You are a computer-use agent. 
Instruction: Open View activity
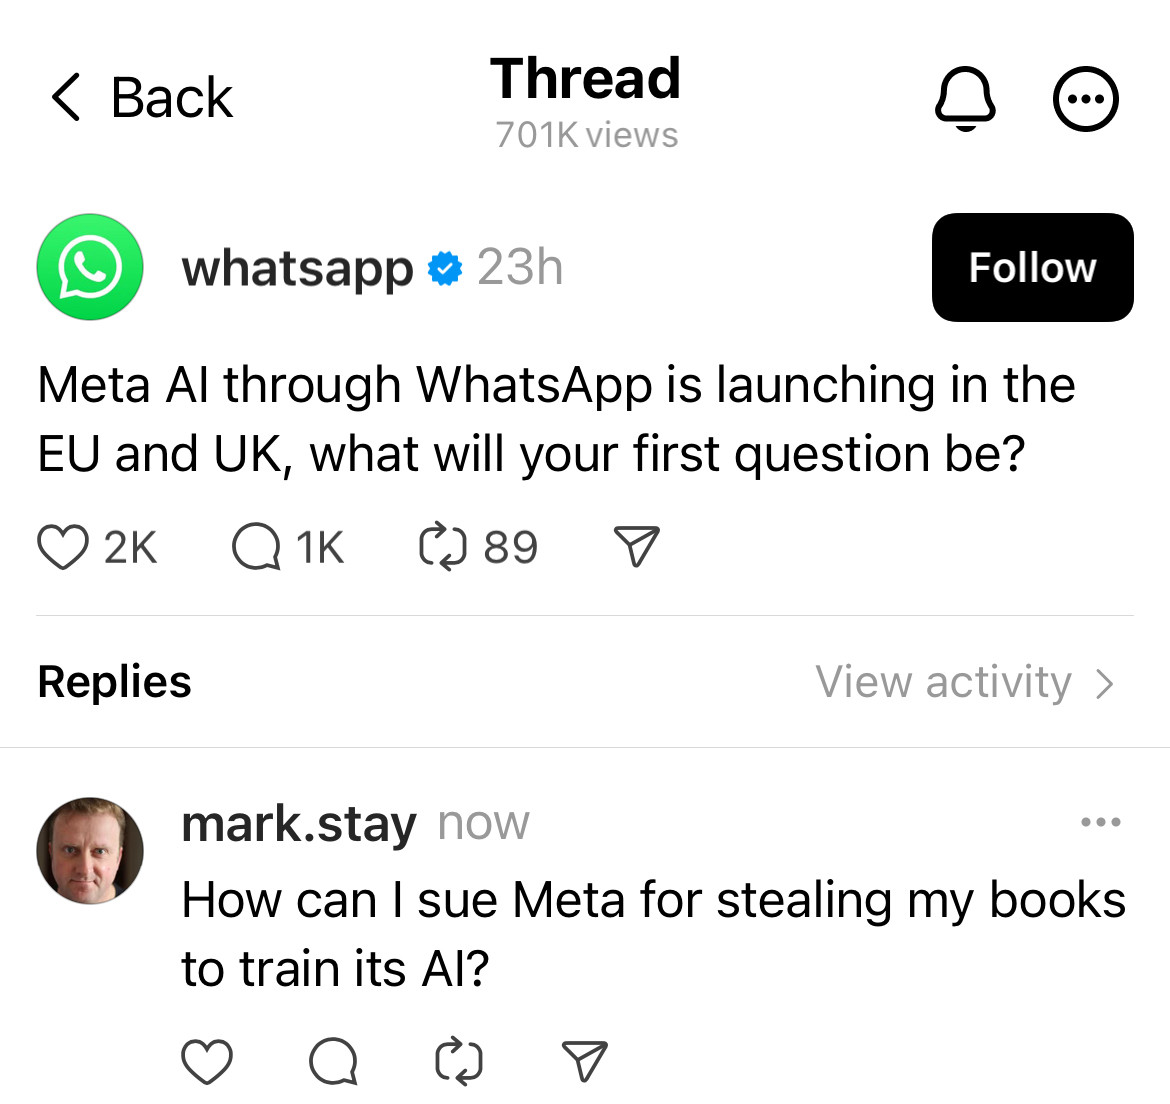tap(943, 682)
